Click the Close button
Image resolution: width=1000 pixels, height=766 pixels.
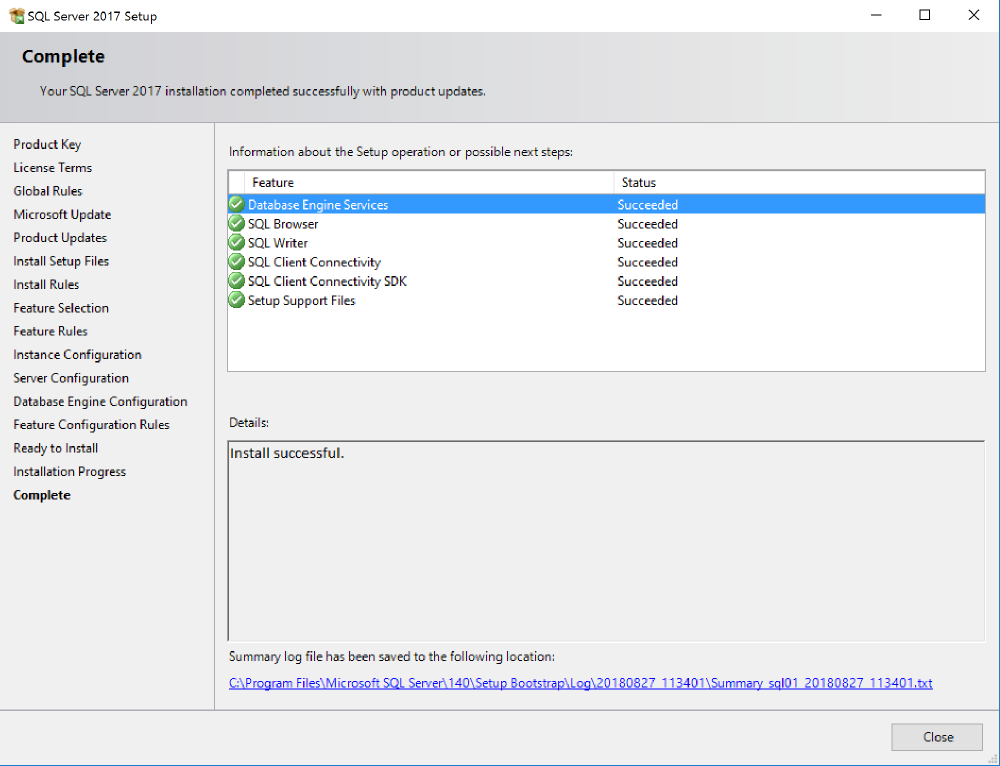937,737
